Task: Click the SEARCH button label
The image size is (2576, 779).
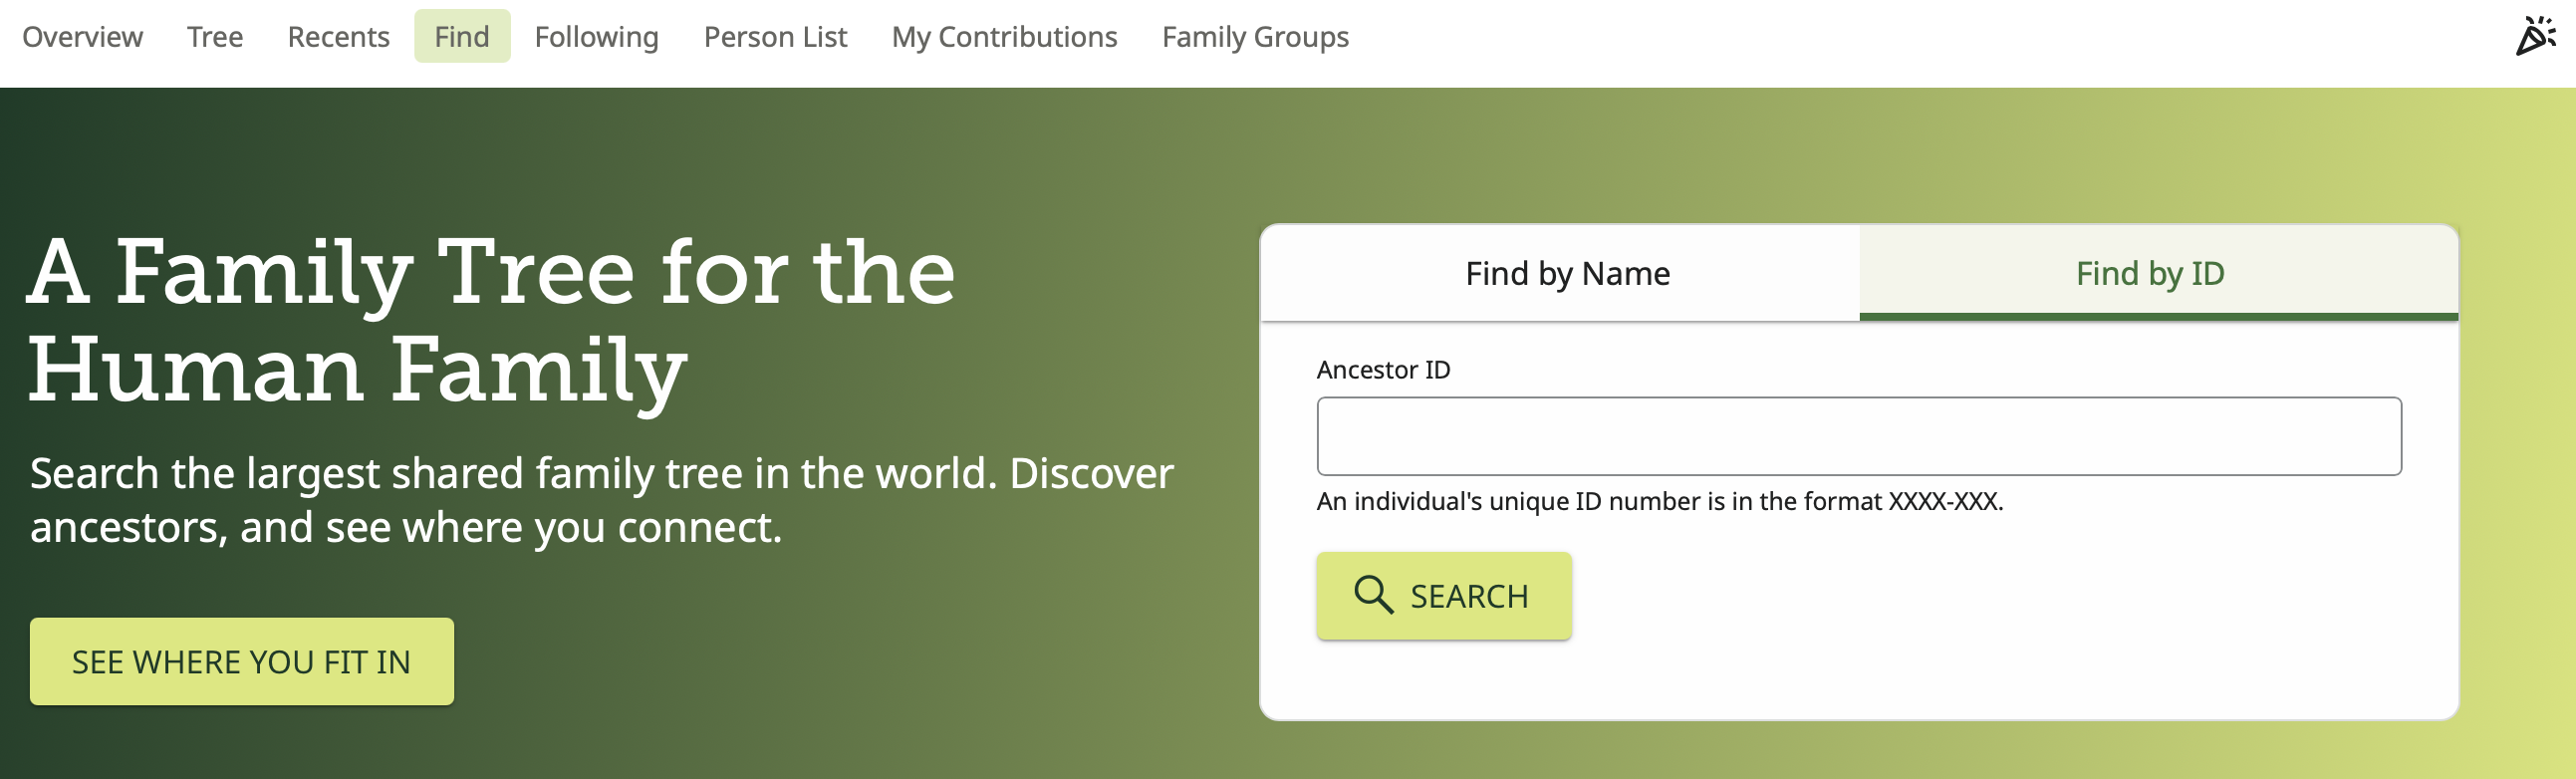Action: (1469, 596)
